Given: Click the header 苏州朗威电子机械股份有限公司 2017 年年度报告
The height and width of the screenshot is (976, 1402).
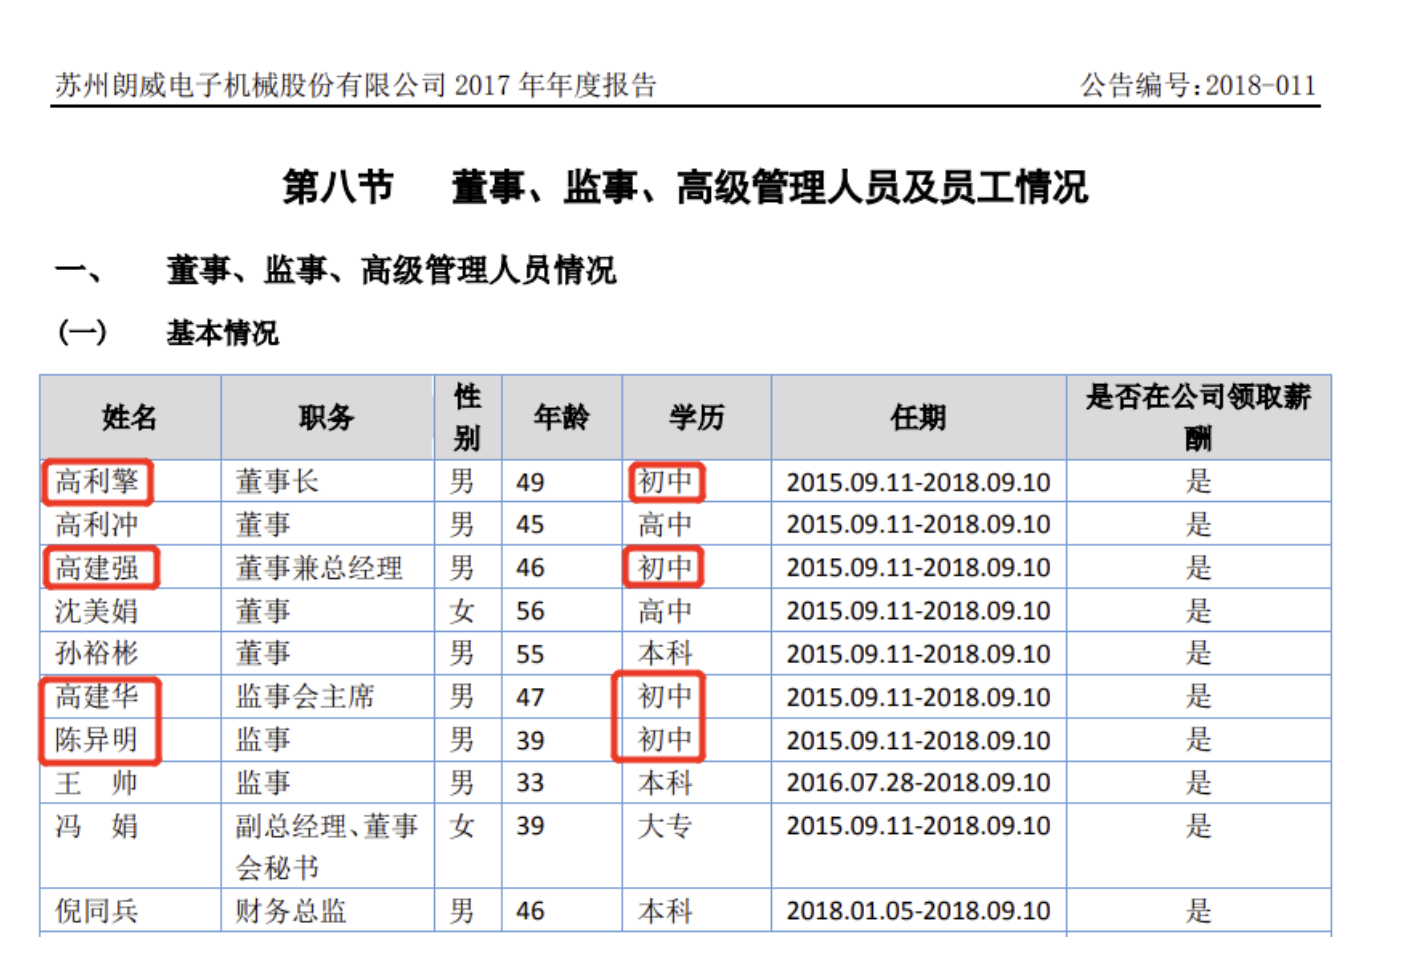Looking at the screenshot, I should (x=356, y=85).
